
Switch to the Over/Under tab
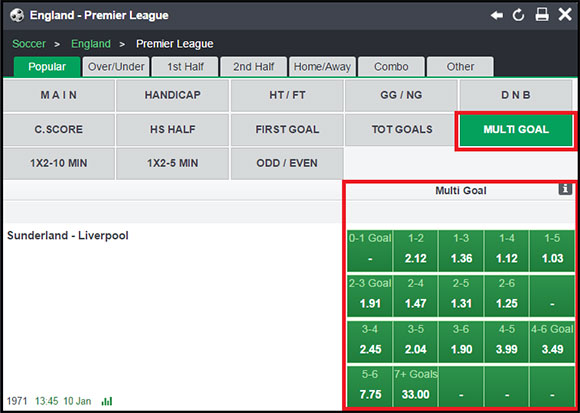[x=116, y=67]
